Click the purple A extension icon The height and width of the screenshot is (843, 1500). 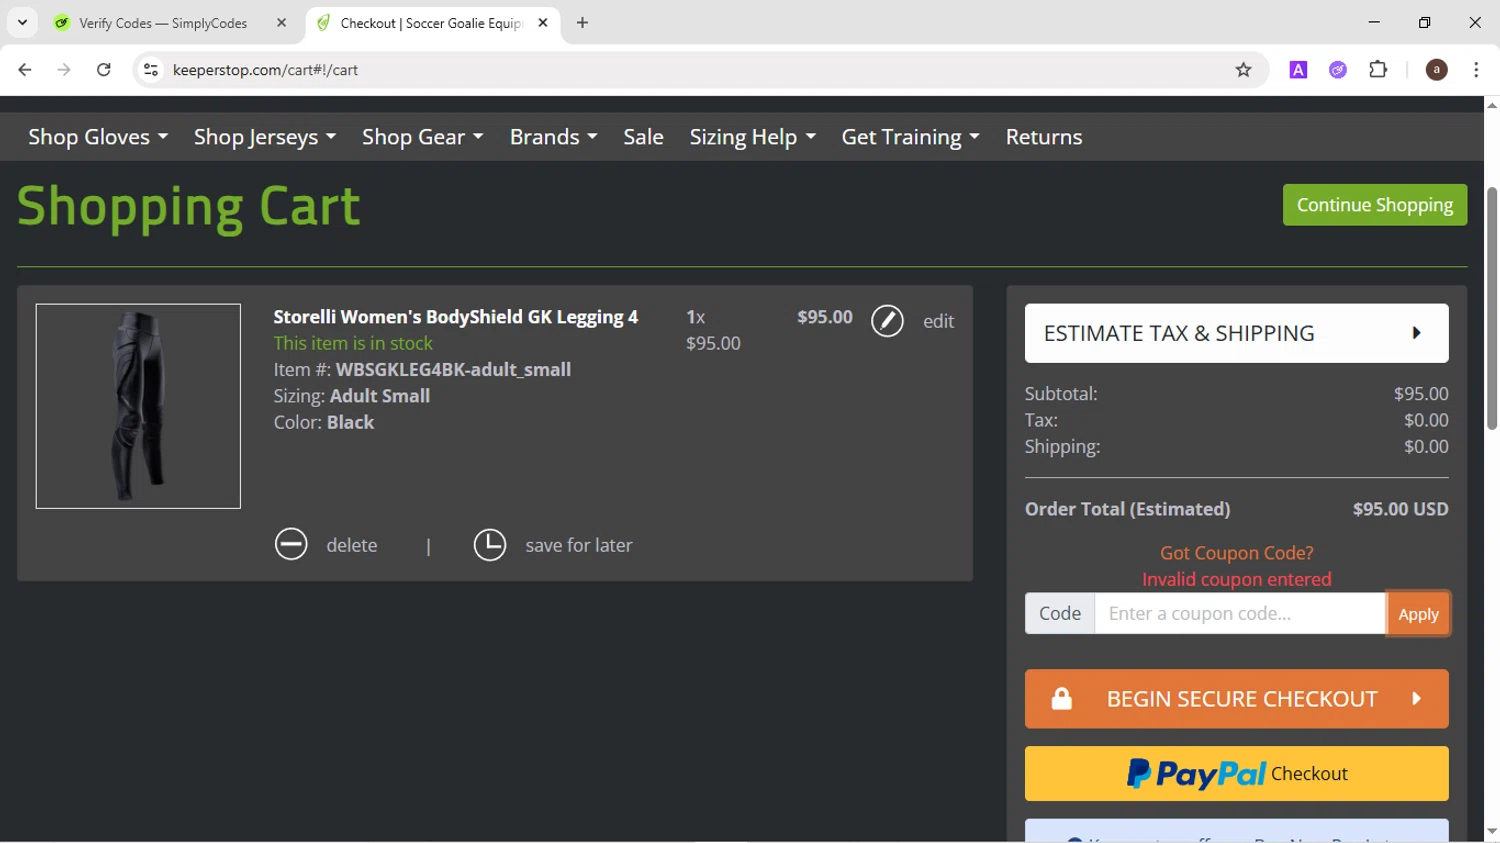[x=1298, y=70]
